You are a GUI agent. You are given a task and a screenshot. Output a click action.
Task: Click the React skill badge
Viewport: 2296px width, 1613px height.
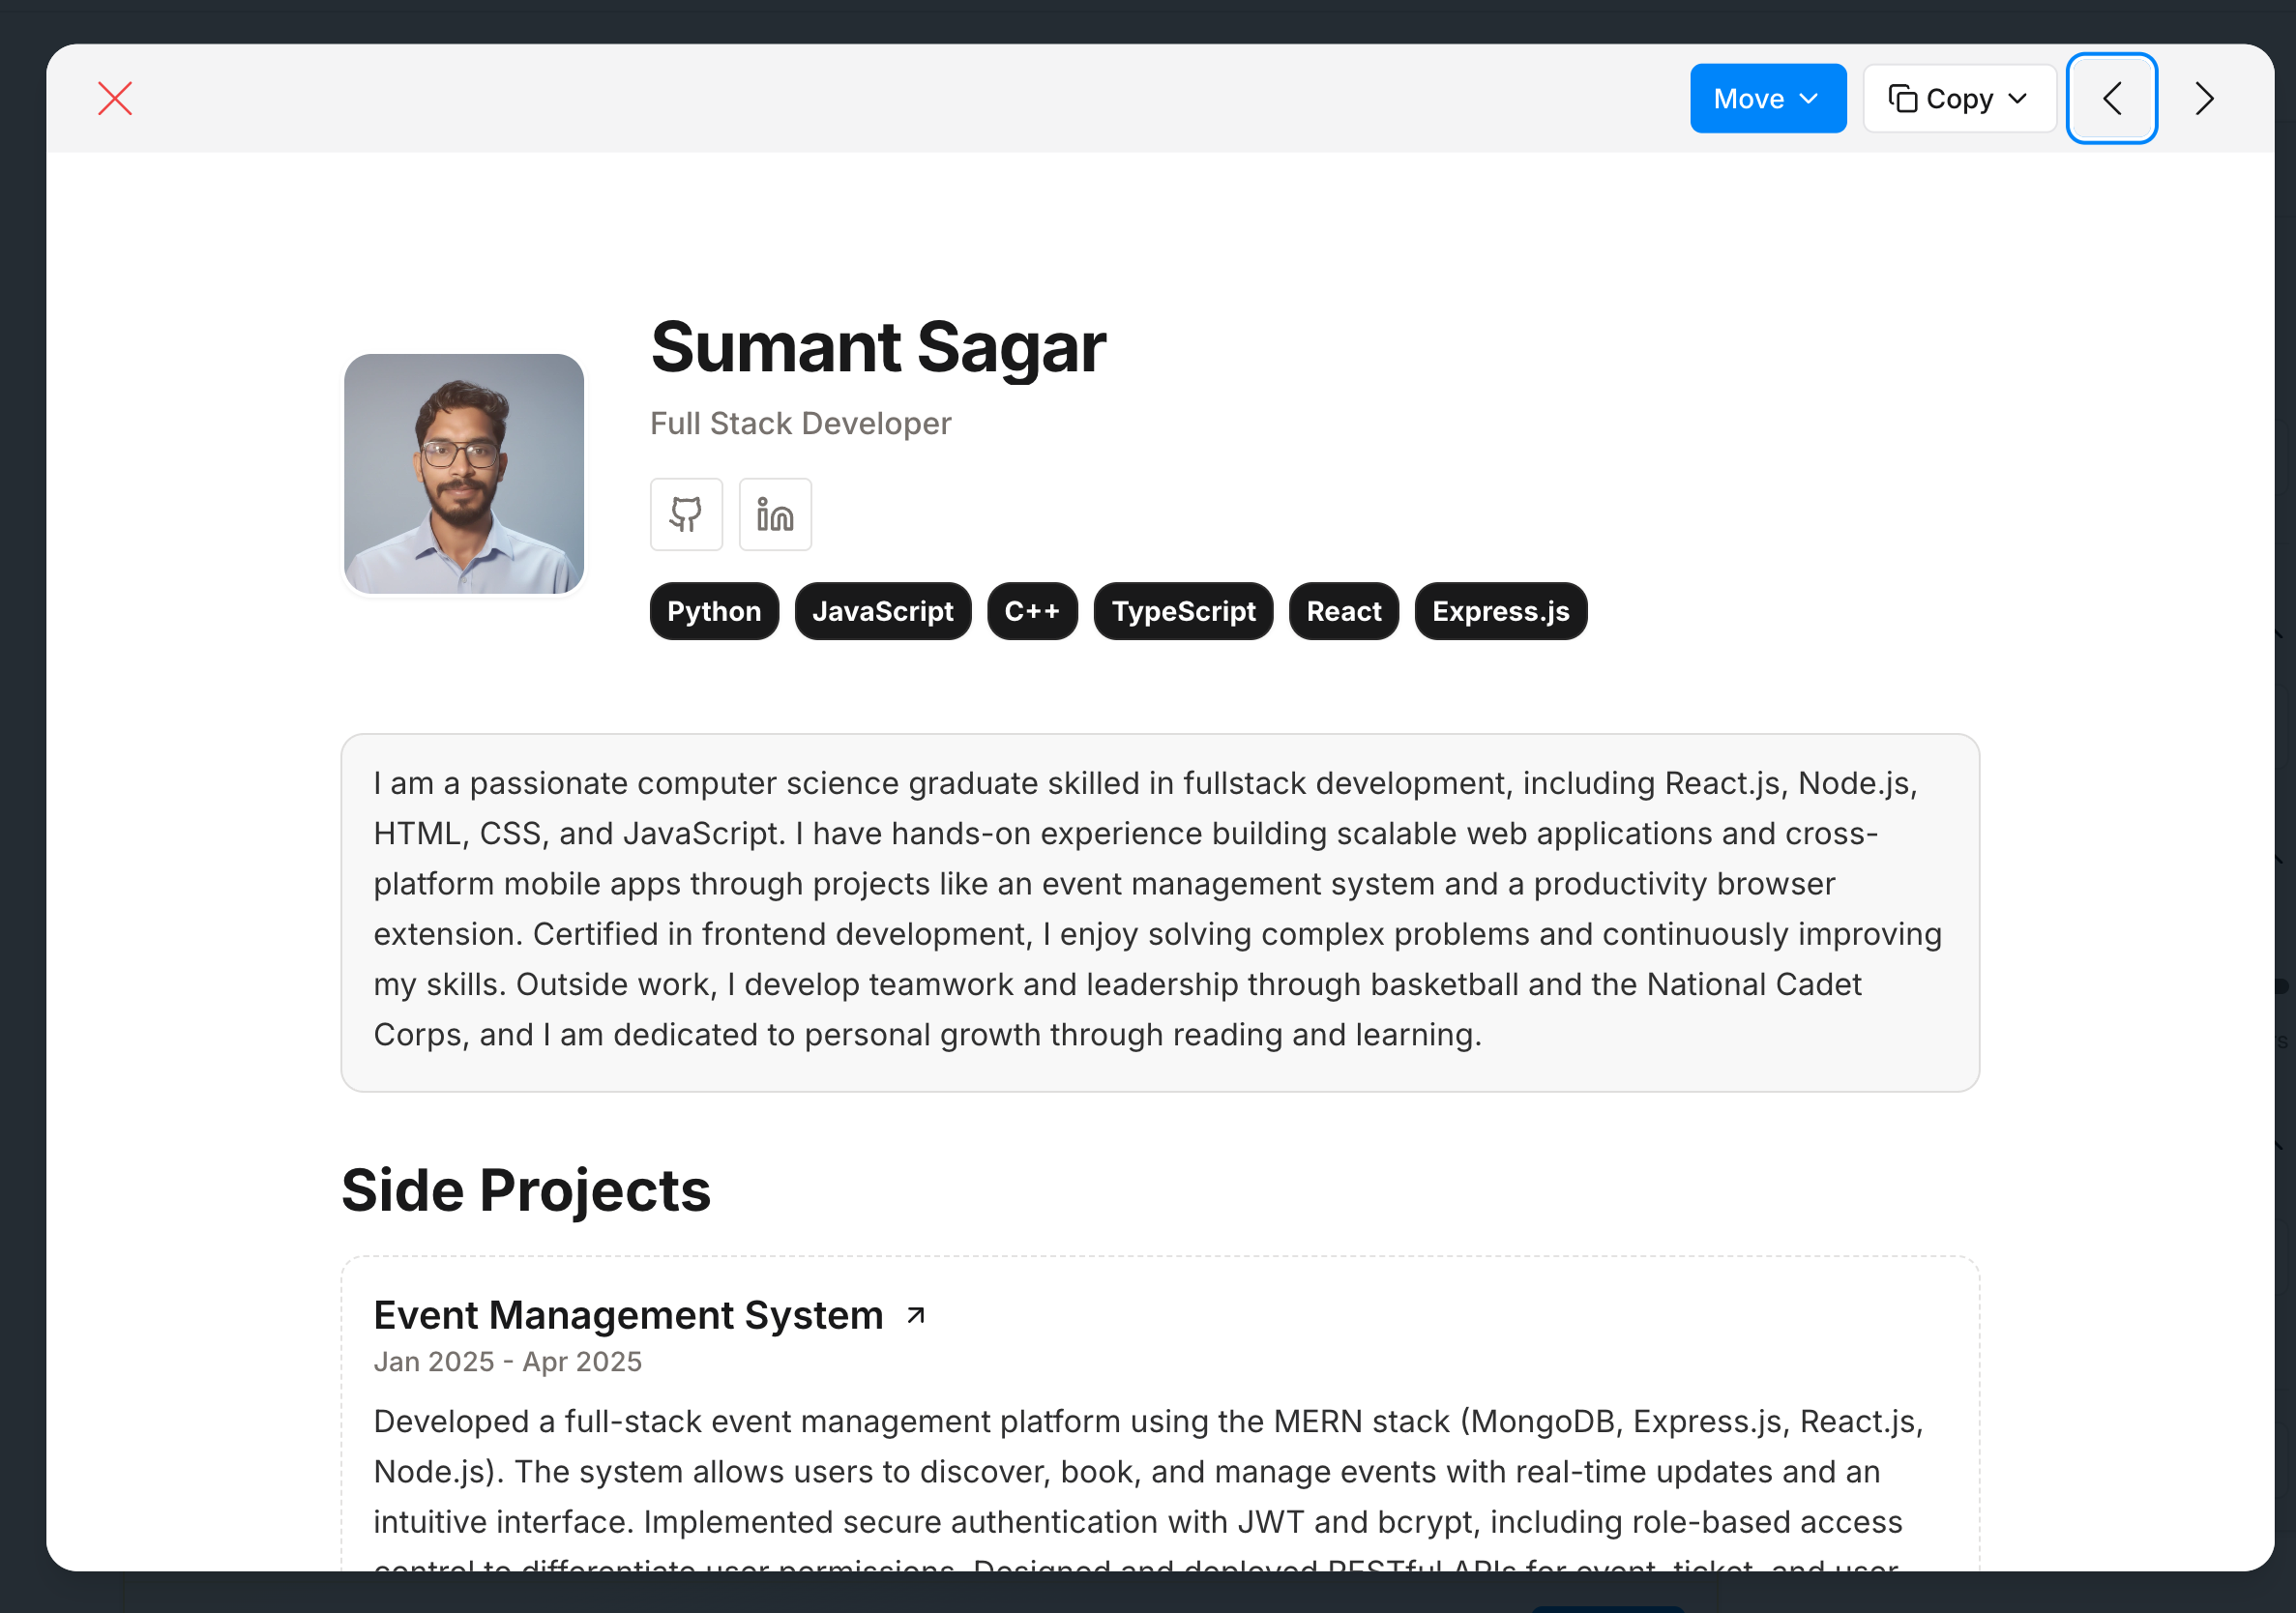tap(1343, 611)
